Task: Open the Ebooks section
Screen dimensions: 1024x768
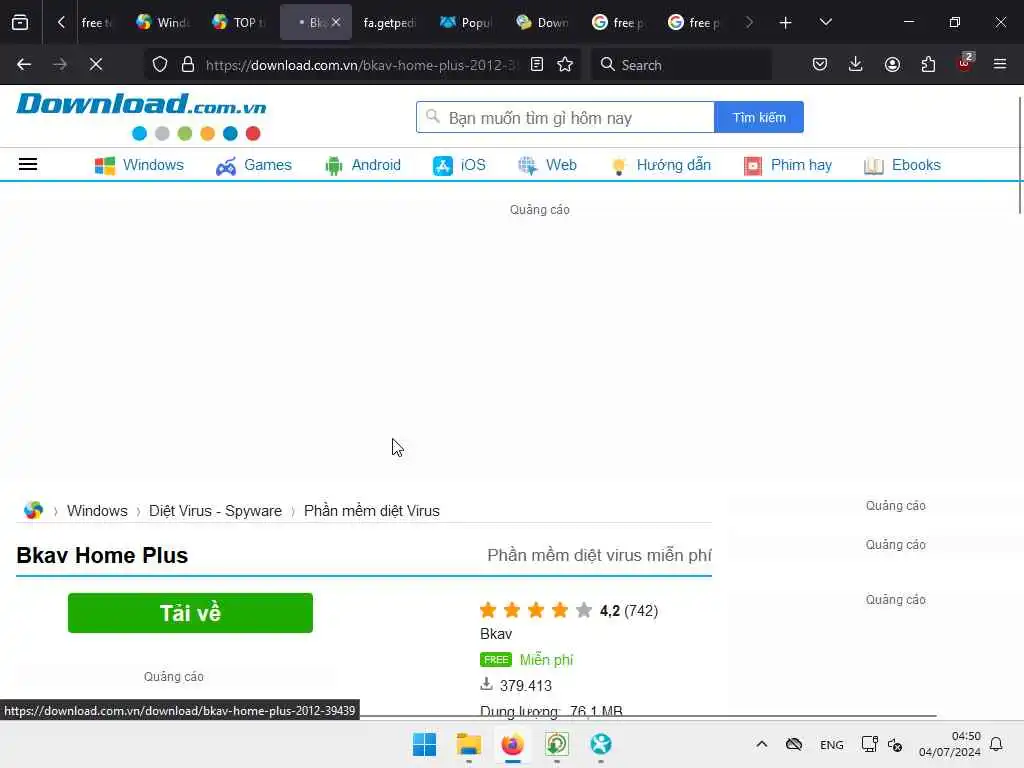Action: point(902,165)
